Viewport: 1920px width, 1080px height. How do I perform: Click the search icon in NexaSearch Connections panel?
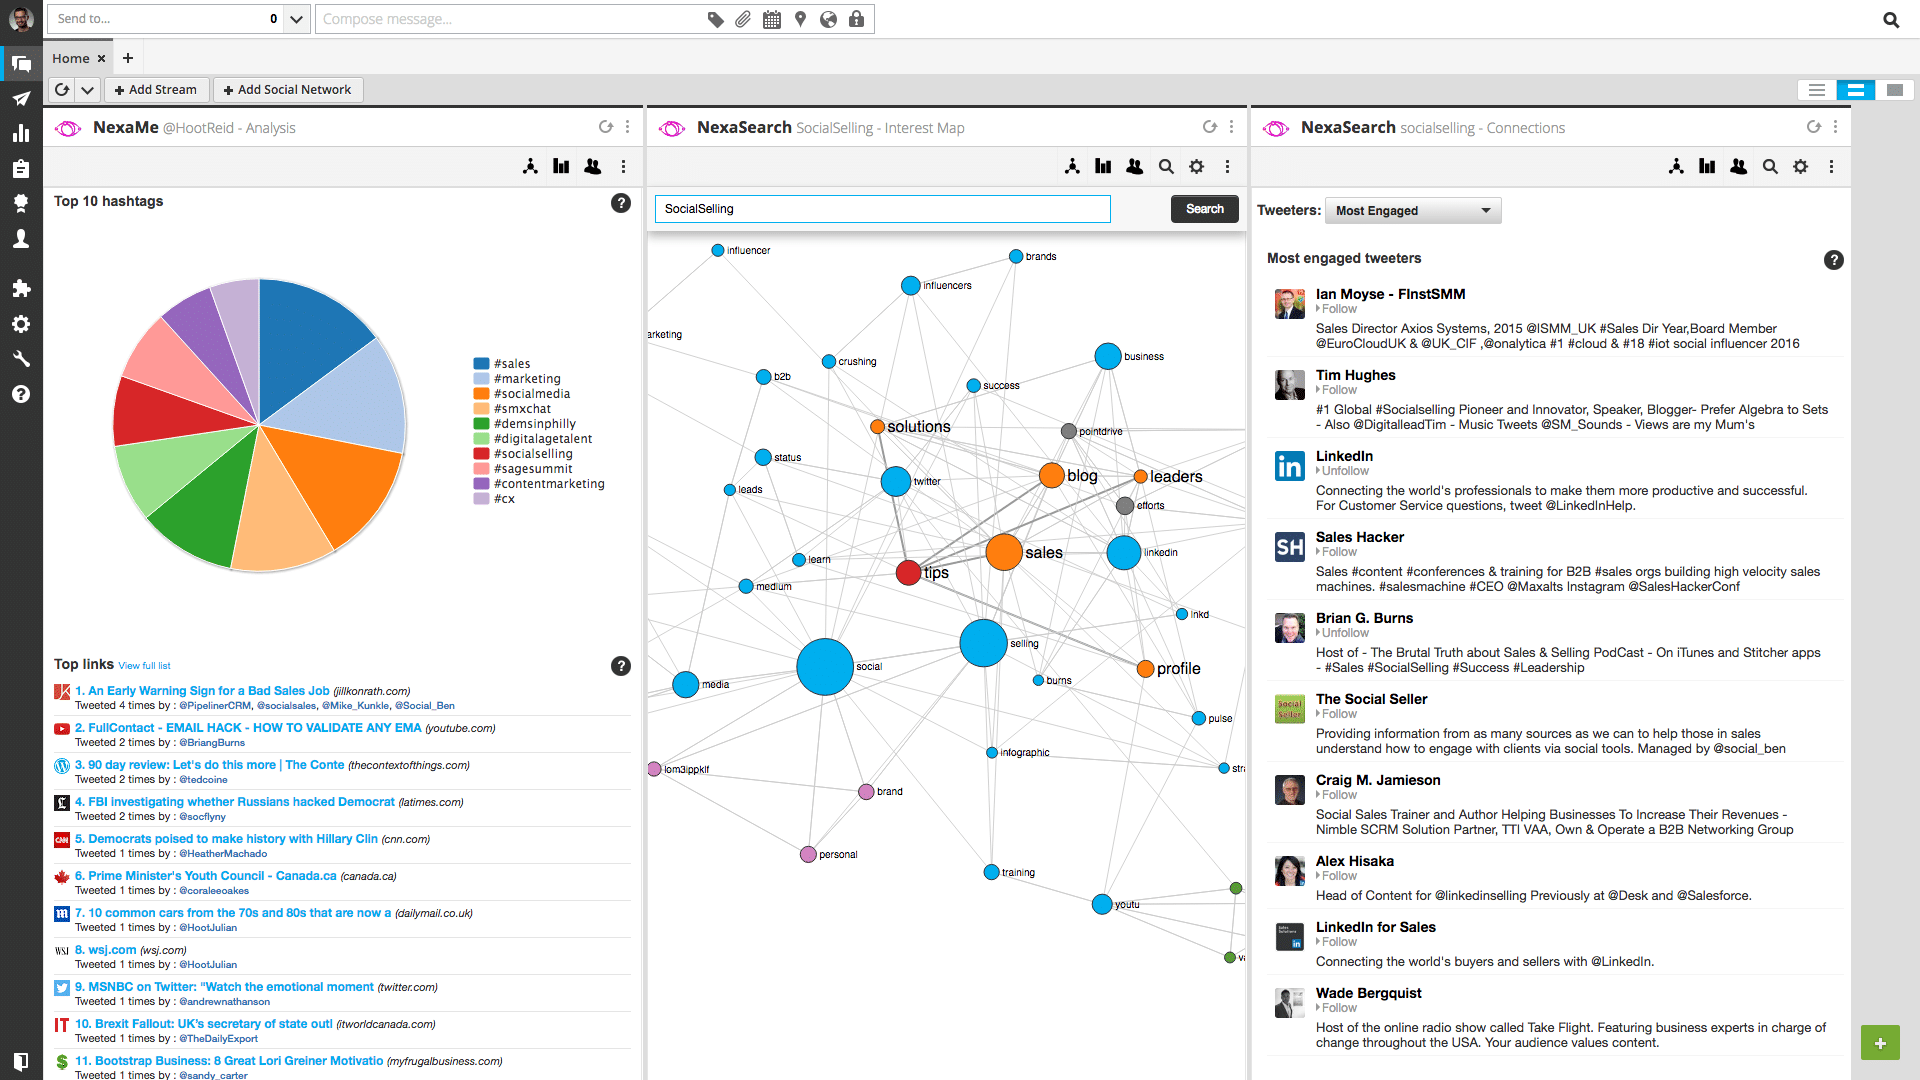1771,166
